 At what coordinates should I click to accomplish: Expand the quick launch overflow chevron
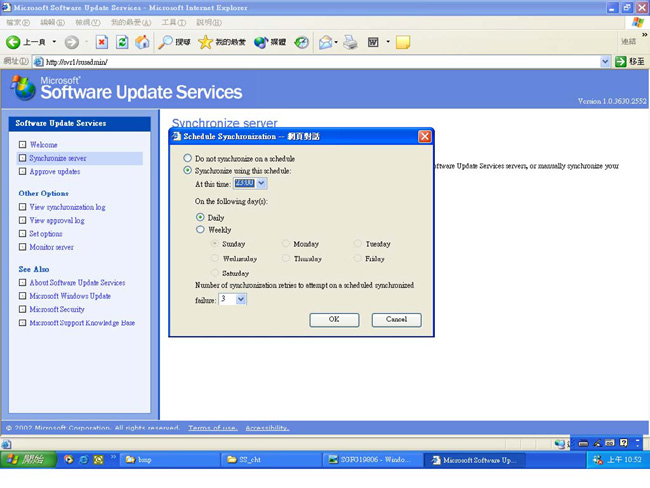click(x=113, y=457)
